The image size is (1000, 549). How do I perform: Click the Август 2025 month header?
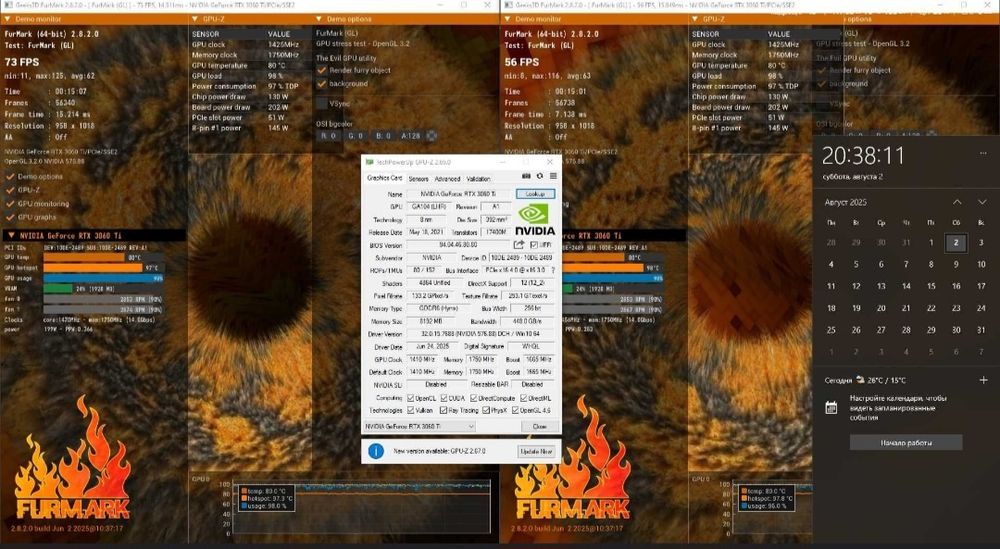point(846,202)
